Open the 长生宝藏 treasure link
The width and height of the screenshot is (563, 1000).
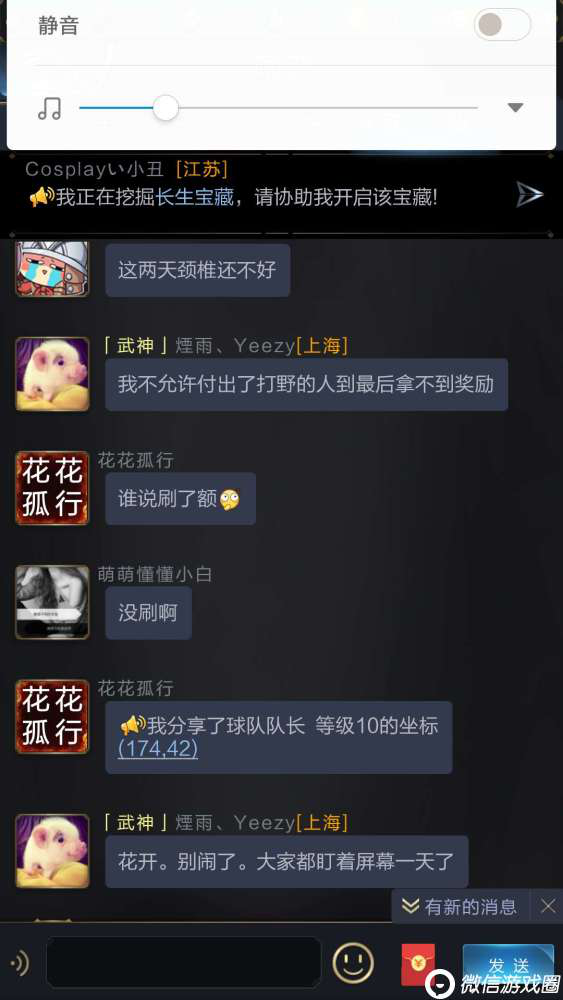pyautogui.click(x=195, y=197)
